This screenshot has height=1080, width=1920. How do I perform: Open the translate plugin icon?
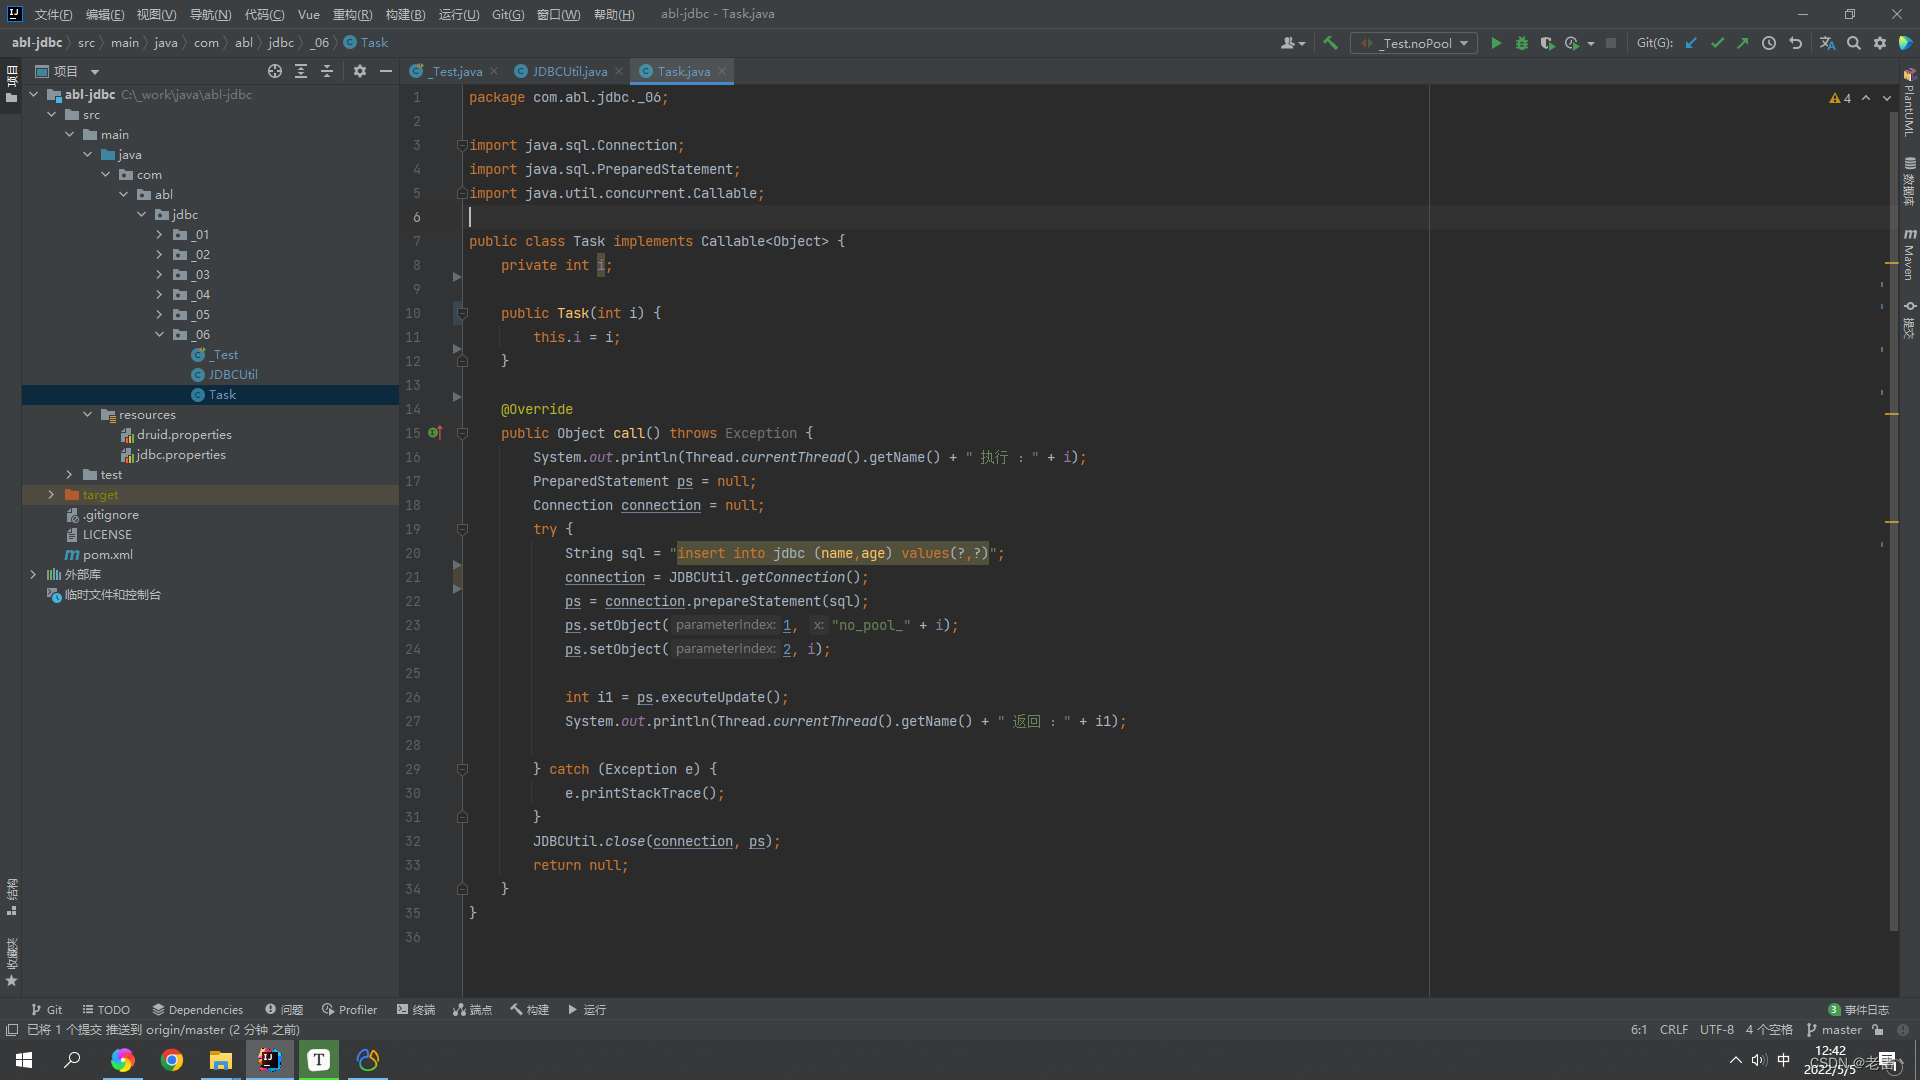(x=1828, y=43)
